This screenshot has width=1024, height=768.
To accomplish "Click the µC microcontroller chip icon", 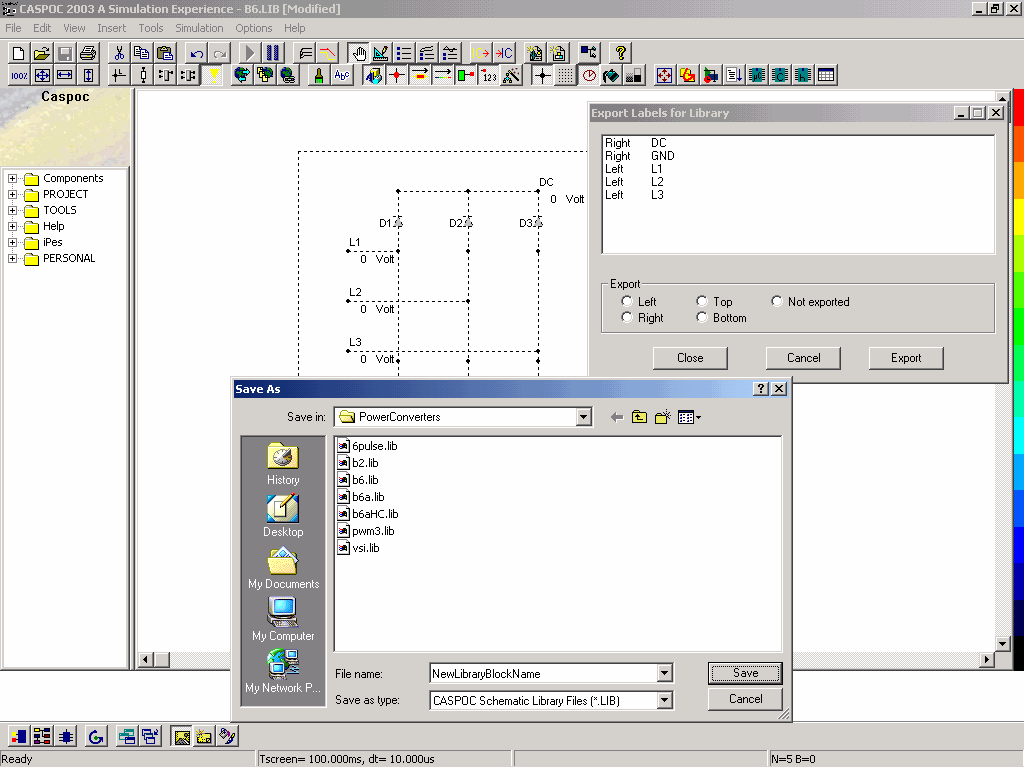I will pos(757,76).
